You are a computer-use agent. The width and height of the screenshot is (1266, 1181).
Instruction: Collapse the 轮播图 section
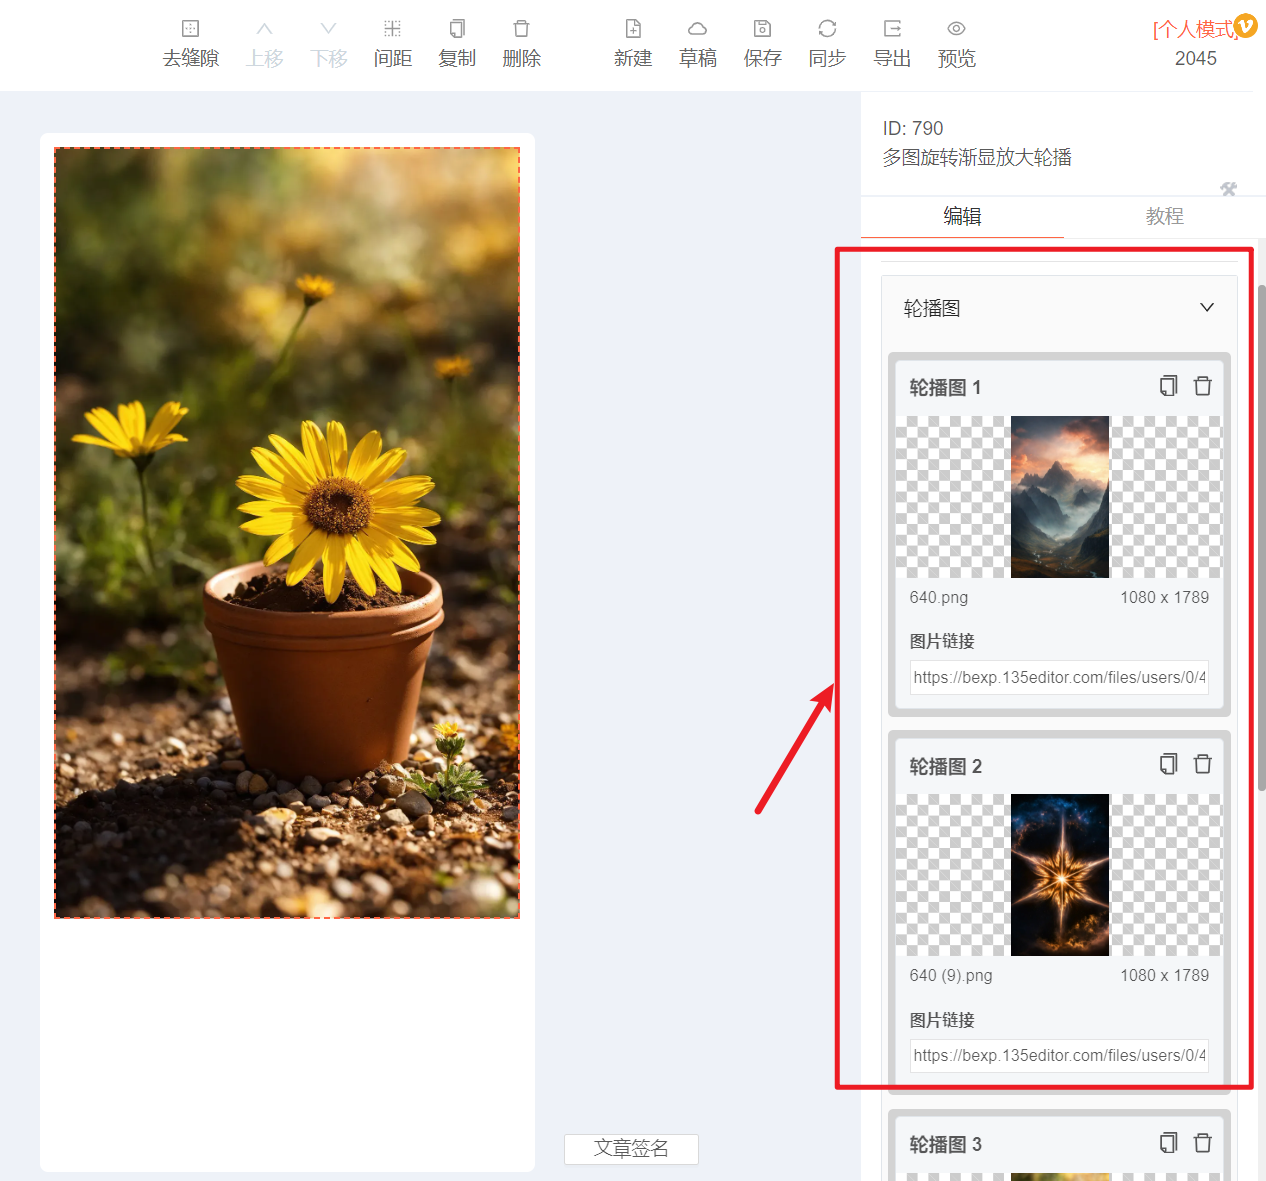click(x=1207, y=307)
